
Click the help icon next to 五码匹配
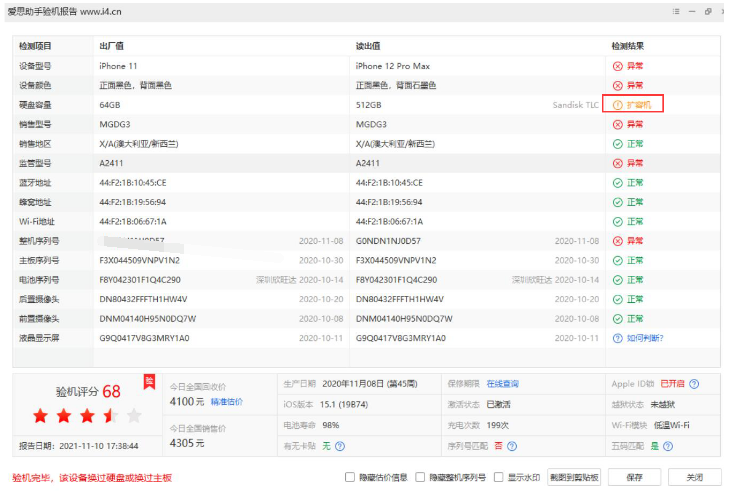pyautogui.click(x=668, y=446)
